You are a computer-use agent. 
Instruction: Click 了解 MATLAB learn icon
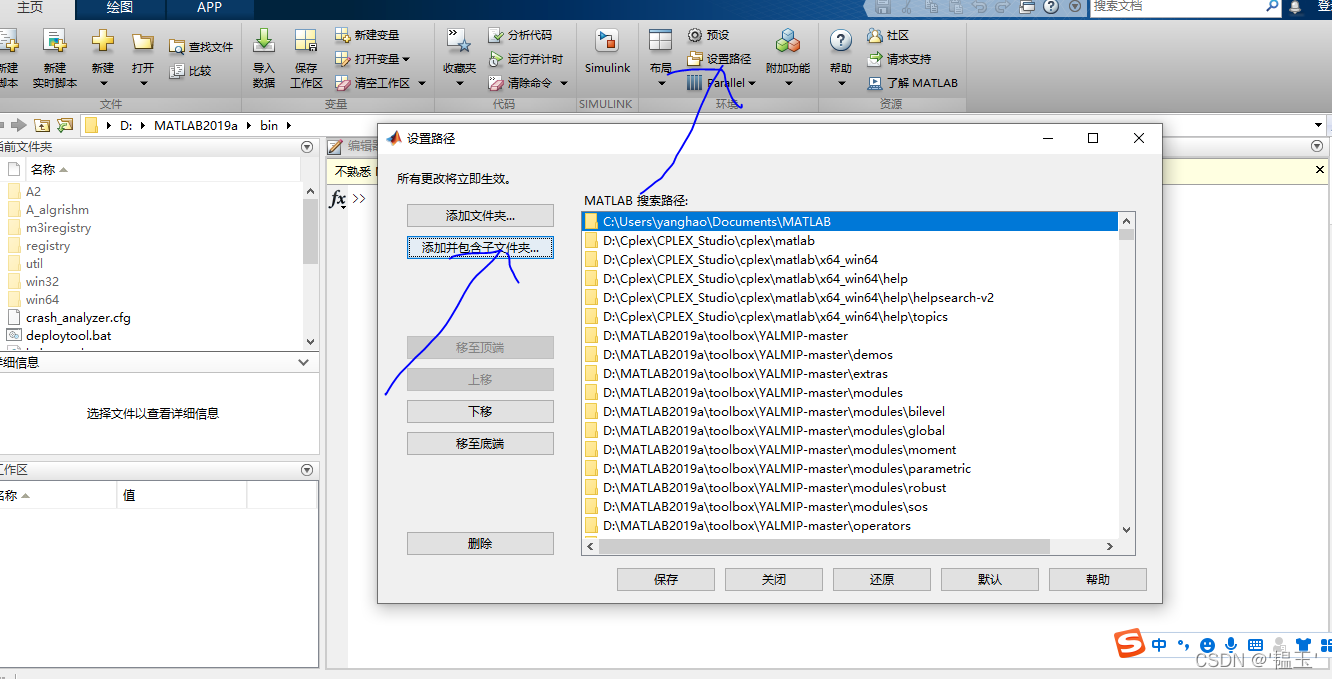pos(875,83)
